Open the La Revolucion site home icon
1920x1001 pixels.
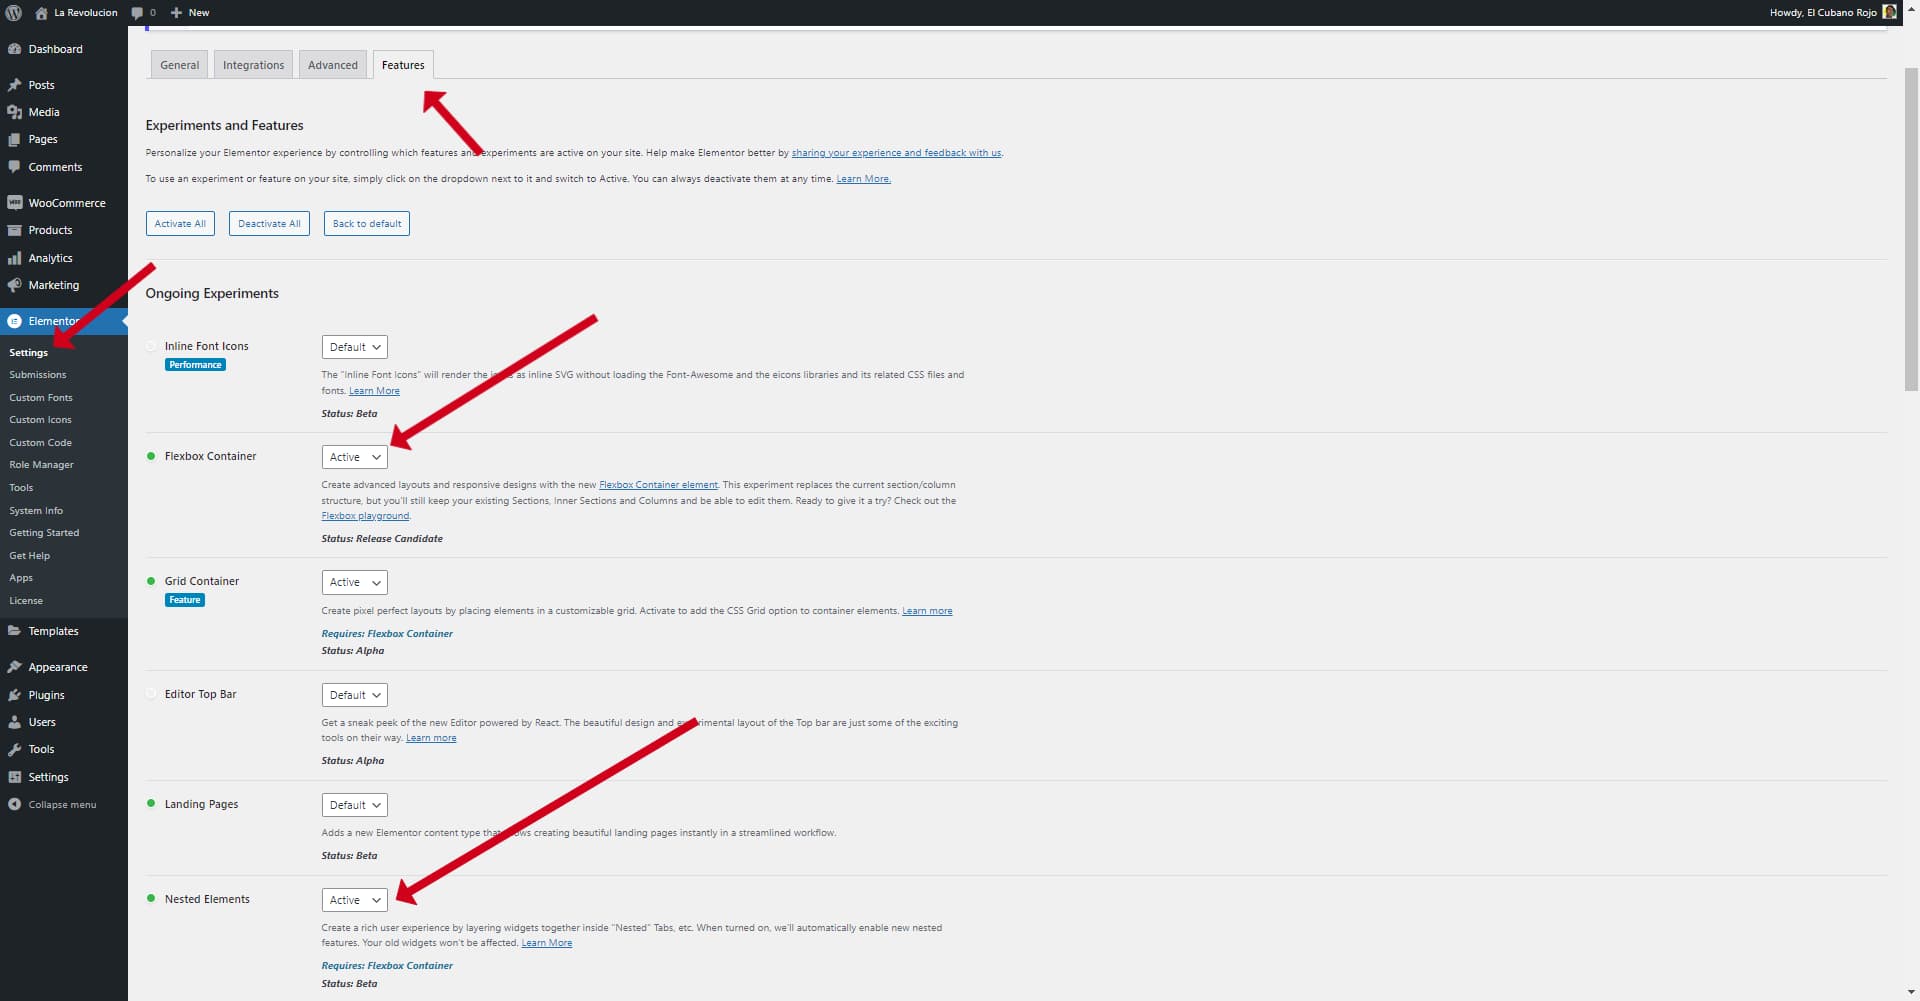tap(41, 13)
